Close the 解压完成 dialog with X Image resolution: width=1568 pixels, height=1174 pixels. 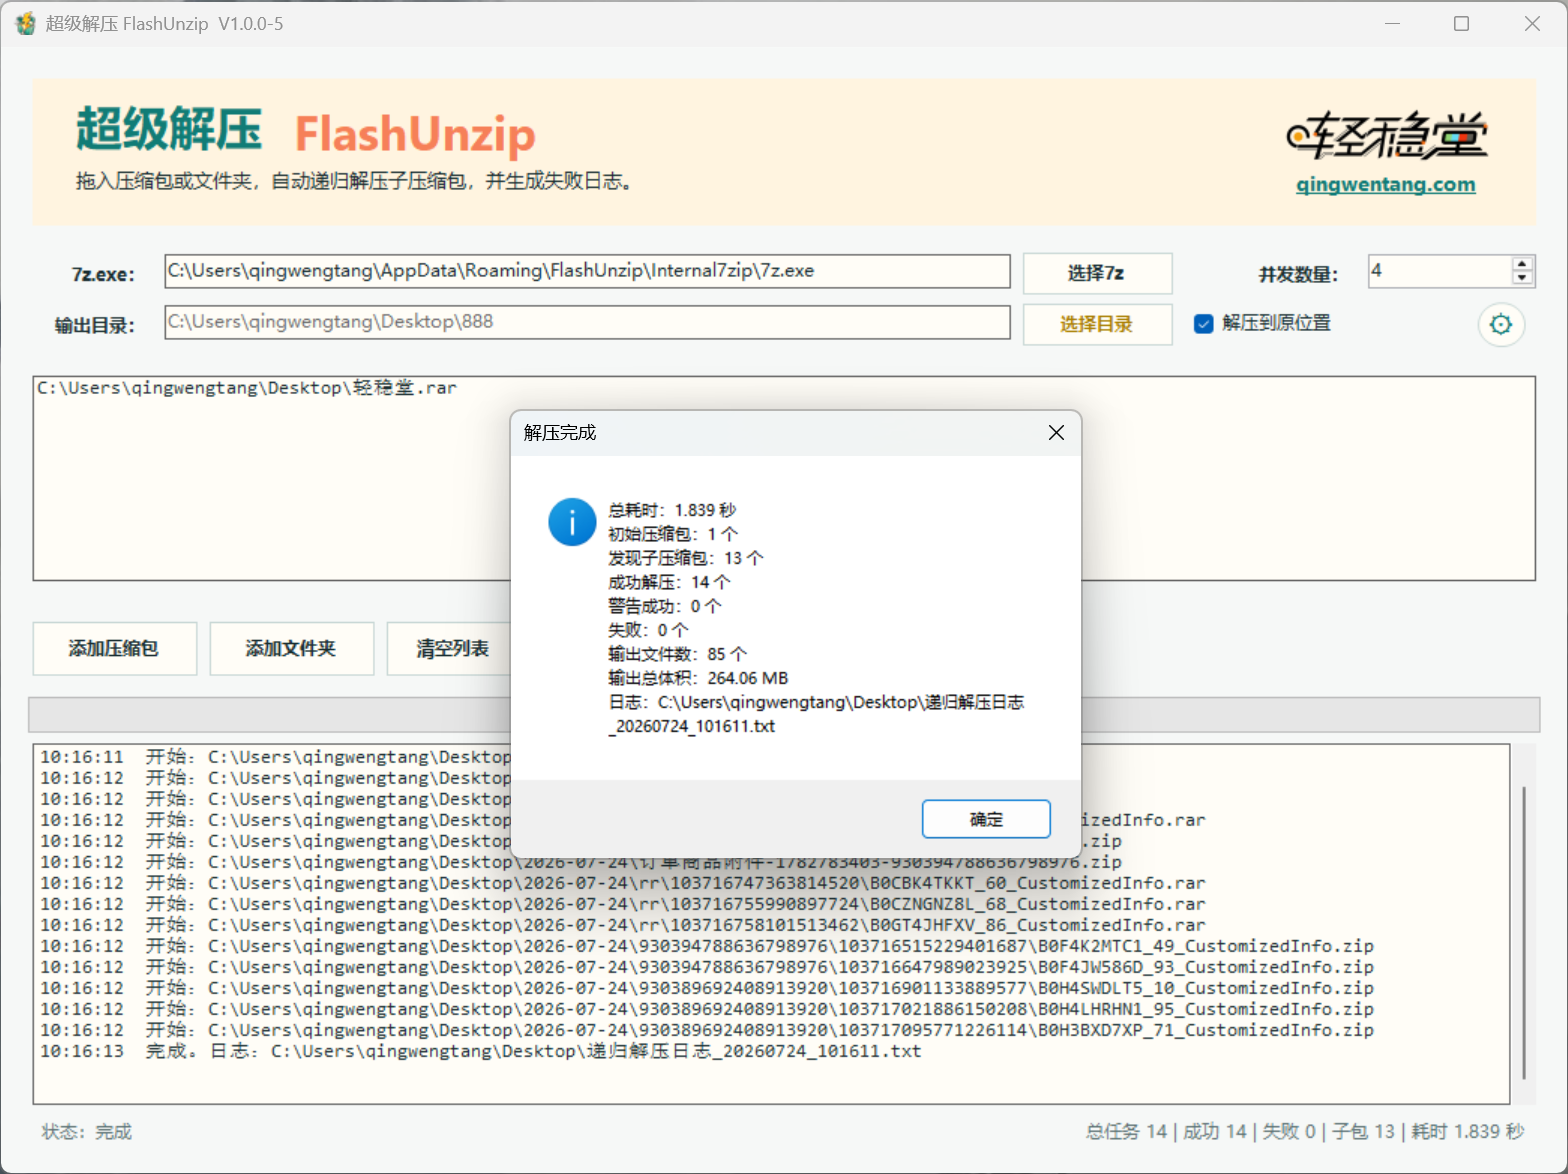pos(1056,432)
